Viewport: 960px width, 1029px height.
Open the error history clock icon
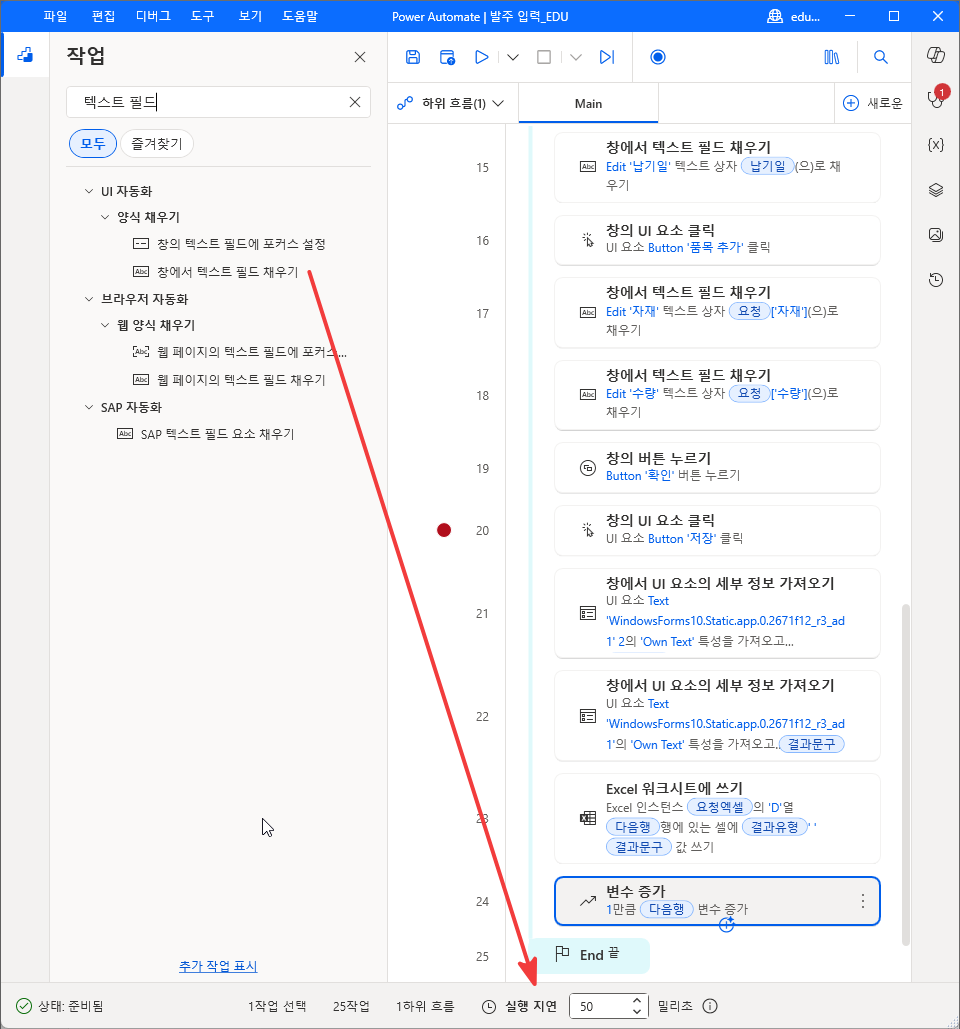(936, 280)
